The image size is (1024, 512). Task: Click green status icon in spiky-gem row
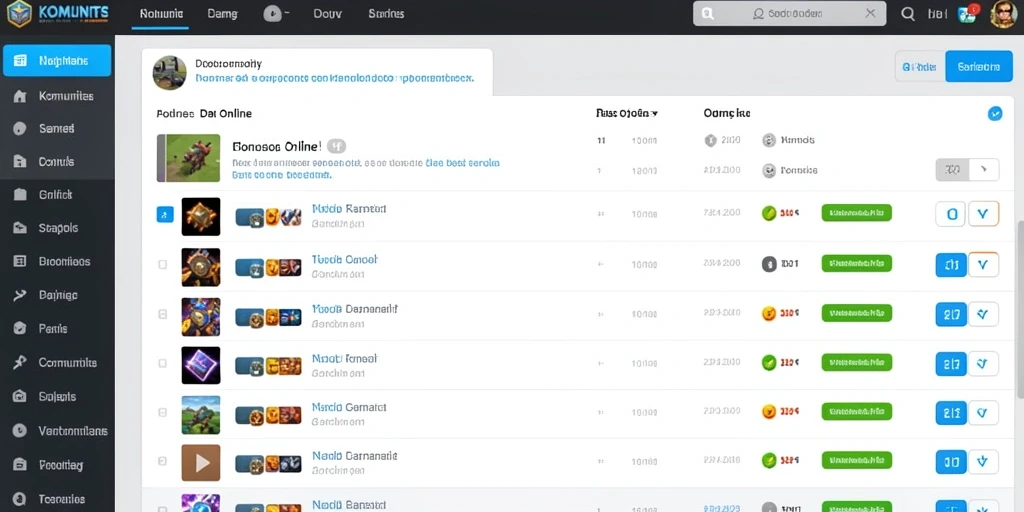coord(769,213)
